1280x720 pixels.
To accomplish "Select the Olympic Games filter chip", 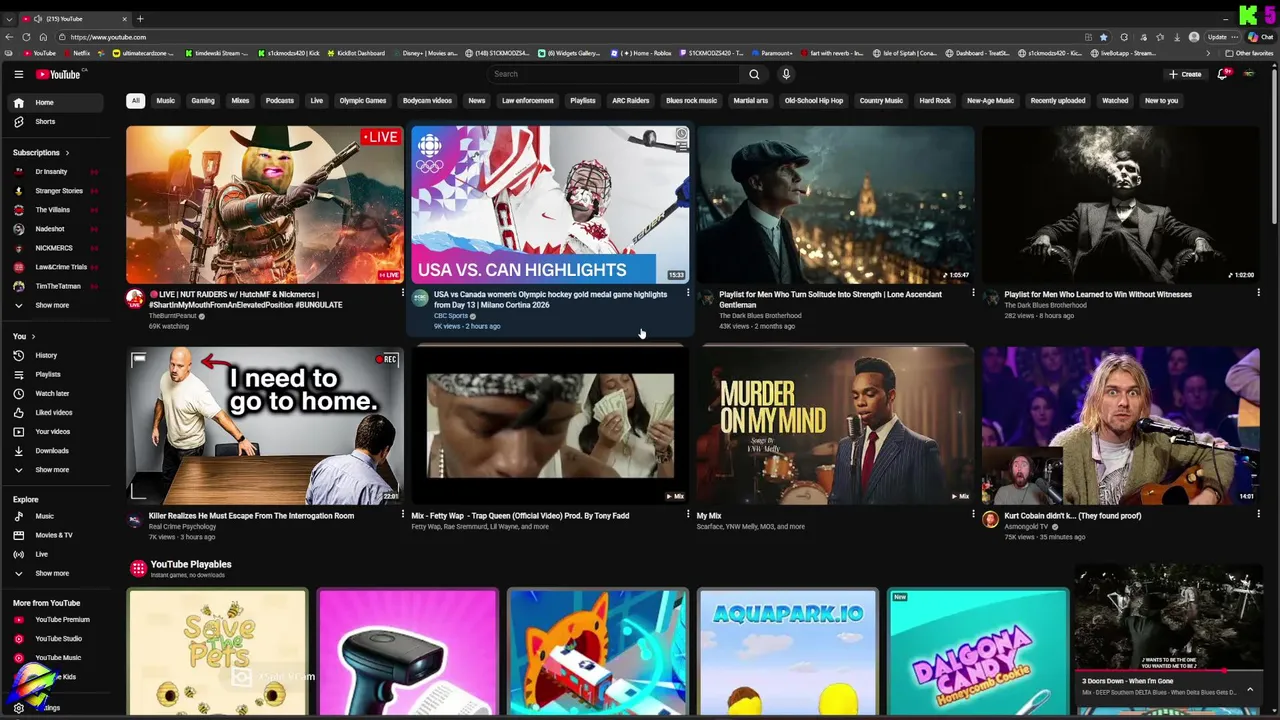I will (363, 100).
